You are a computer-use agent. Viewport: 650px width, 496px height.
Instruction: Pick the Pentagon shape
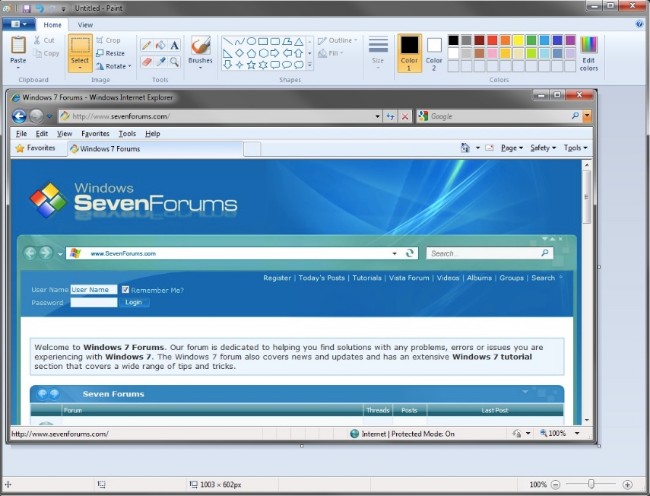[x=251, y=53]
